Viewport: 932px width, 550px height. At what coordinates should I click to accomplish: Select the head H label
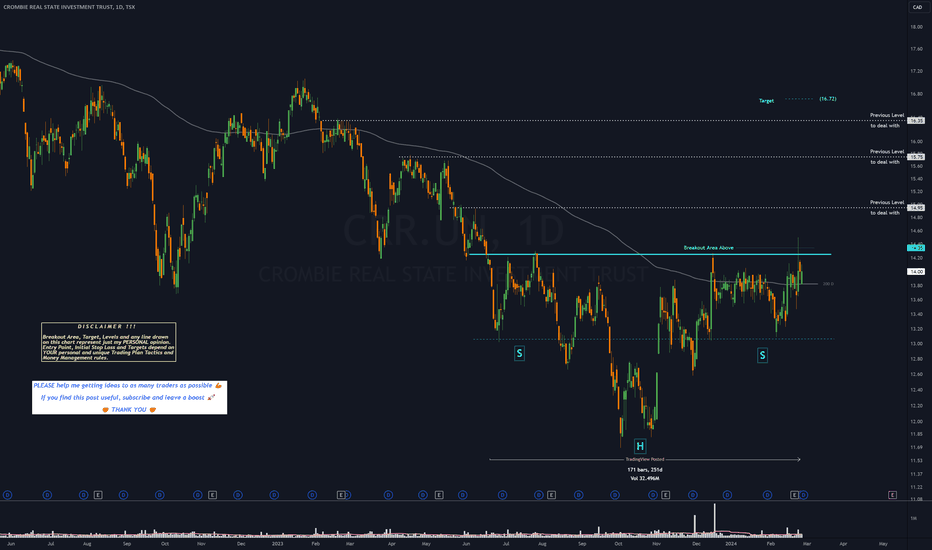640,446
